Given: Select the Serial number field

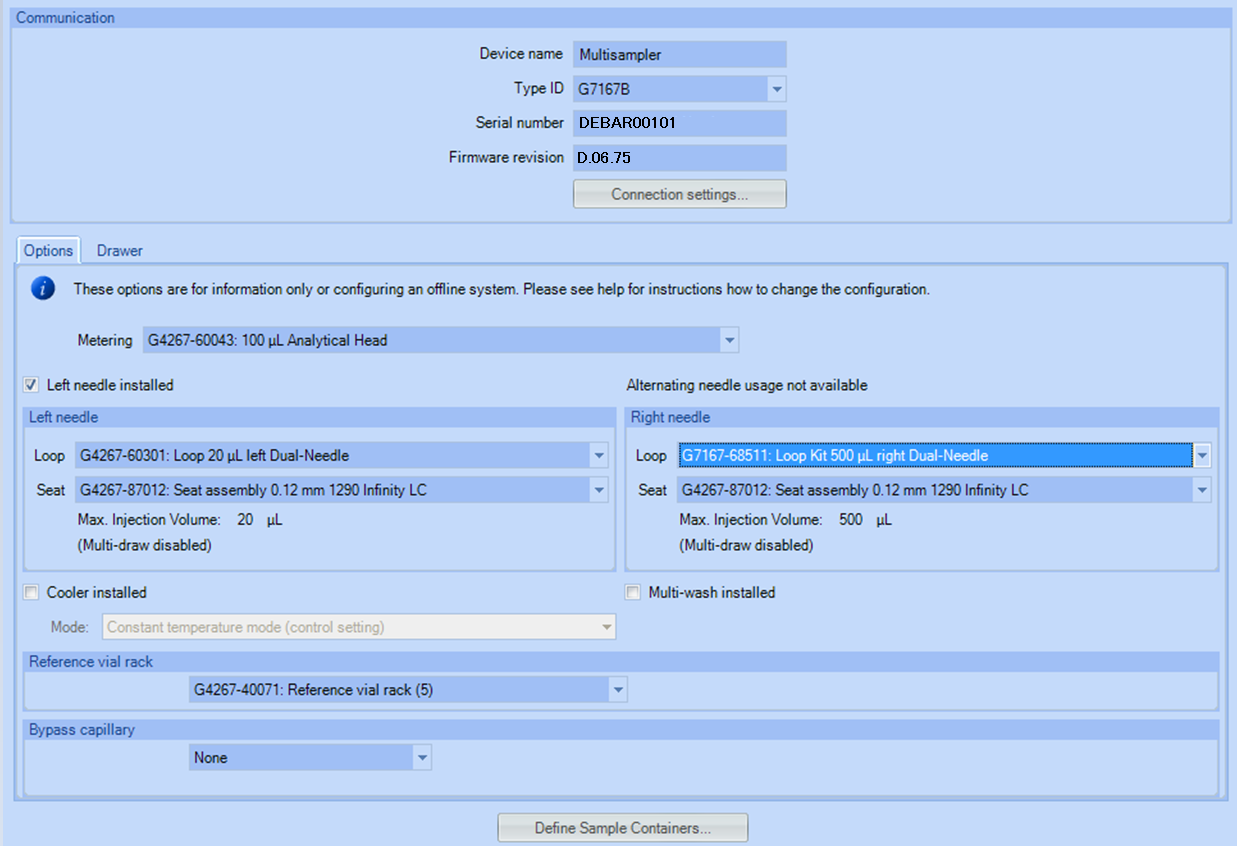Looking at the screenshot, I should [679, 122].
